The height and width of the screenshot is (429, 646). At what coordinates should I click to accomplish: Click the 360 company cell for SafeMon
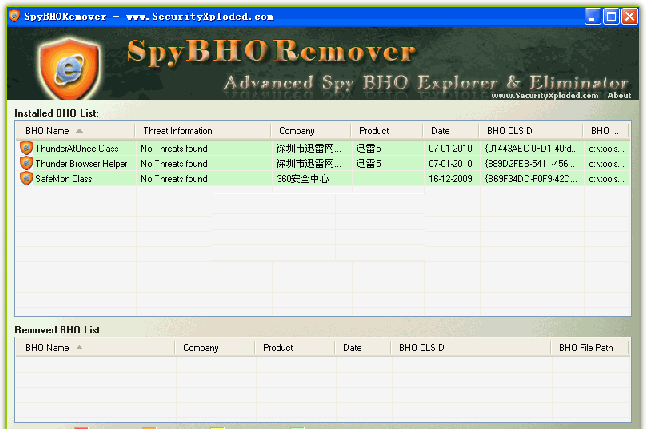(x=303, y=179)
